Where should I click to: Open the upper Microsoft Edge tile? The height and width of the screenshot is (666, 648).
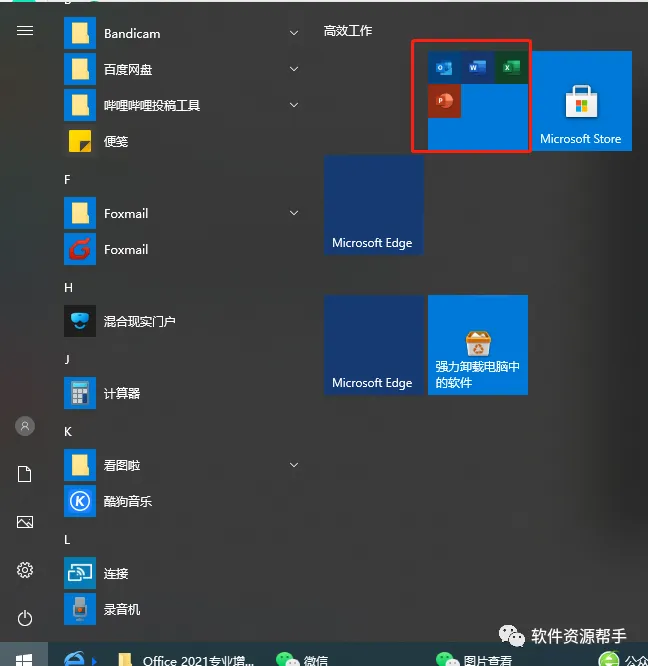(374, 205)
